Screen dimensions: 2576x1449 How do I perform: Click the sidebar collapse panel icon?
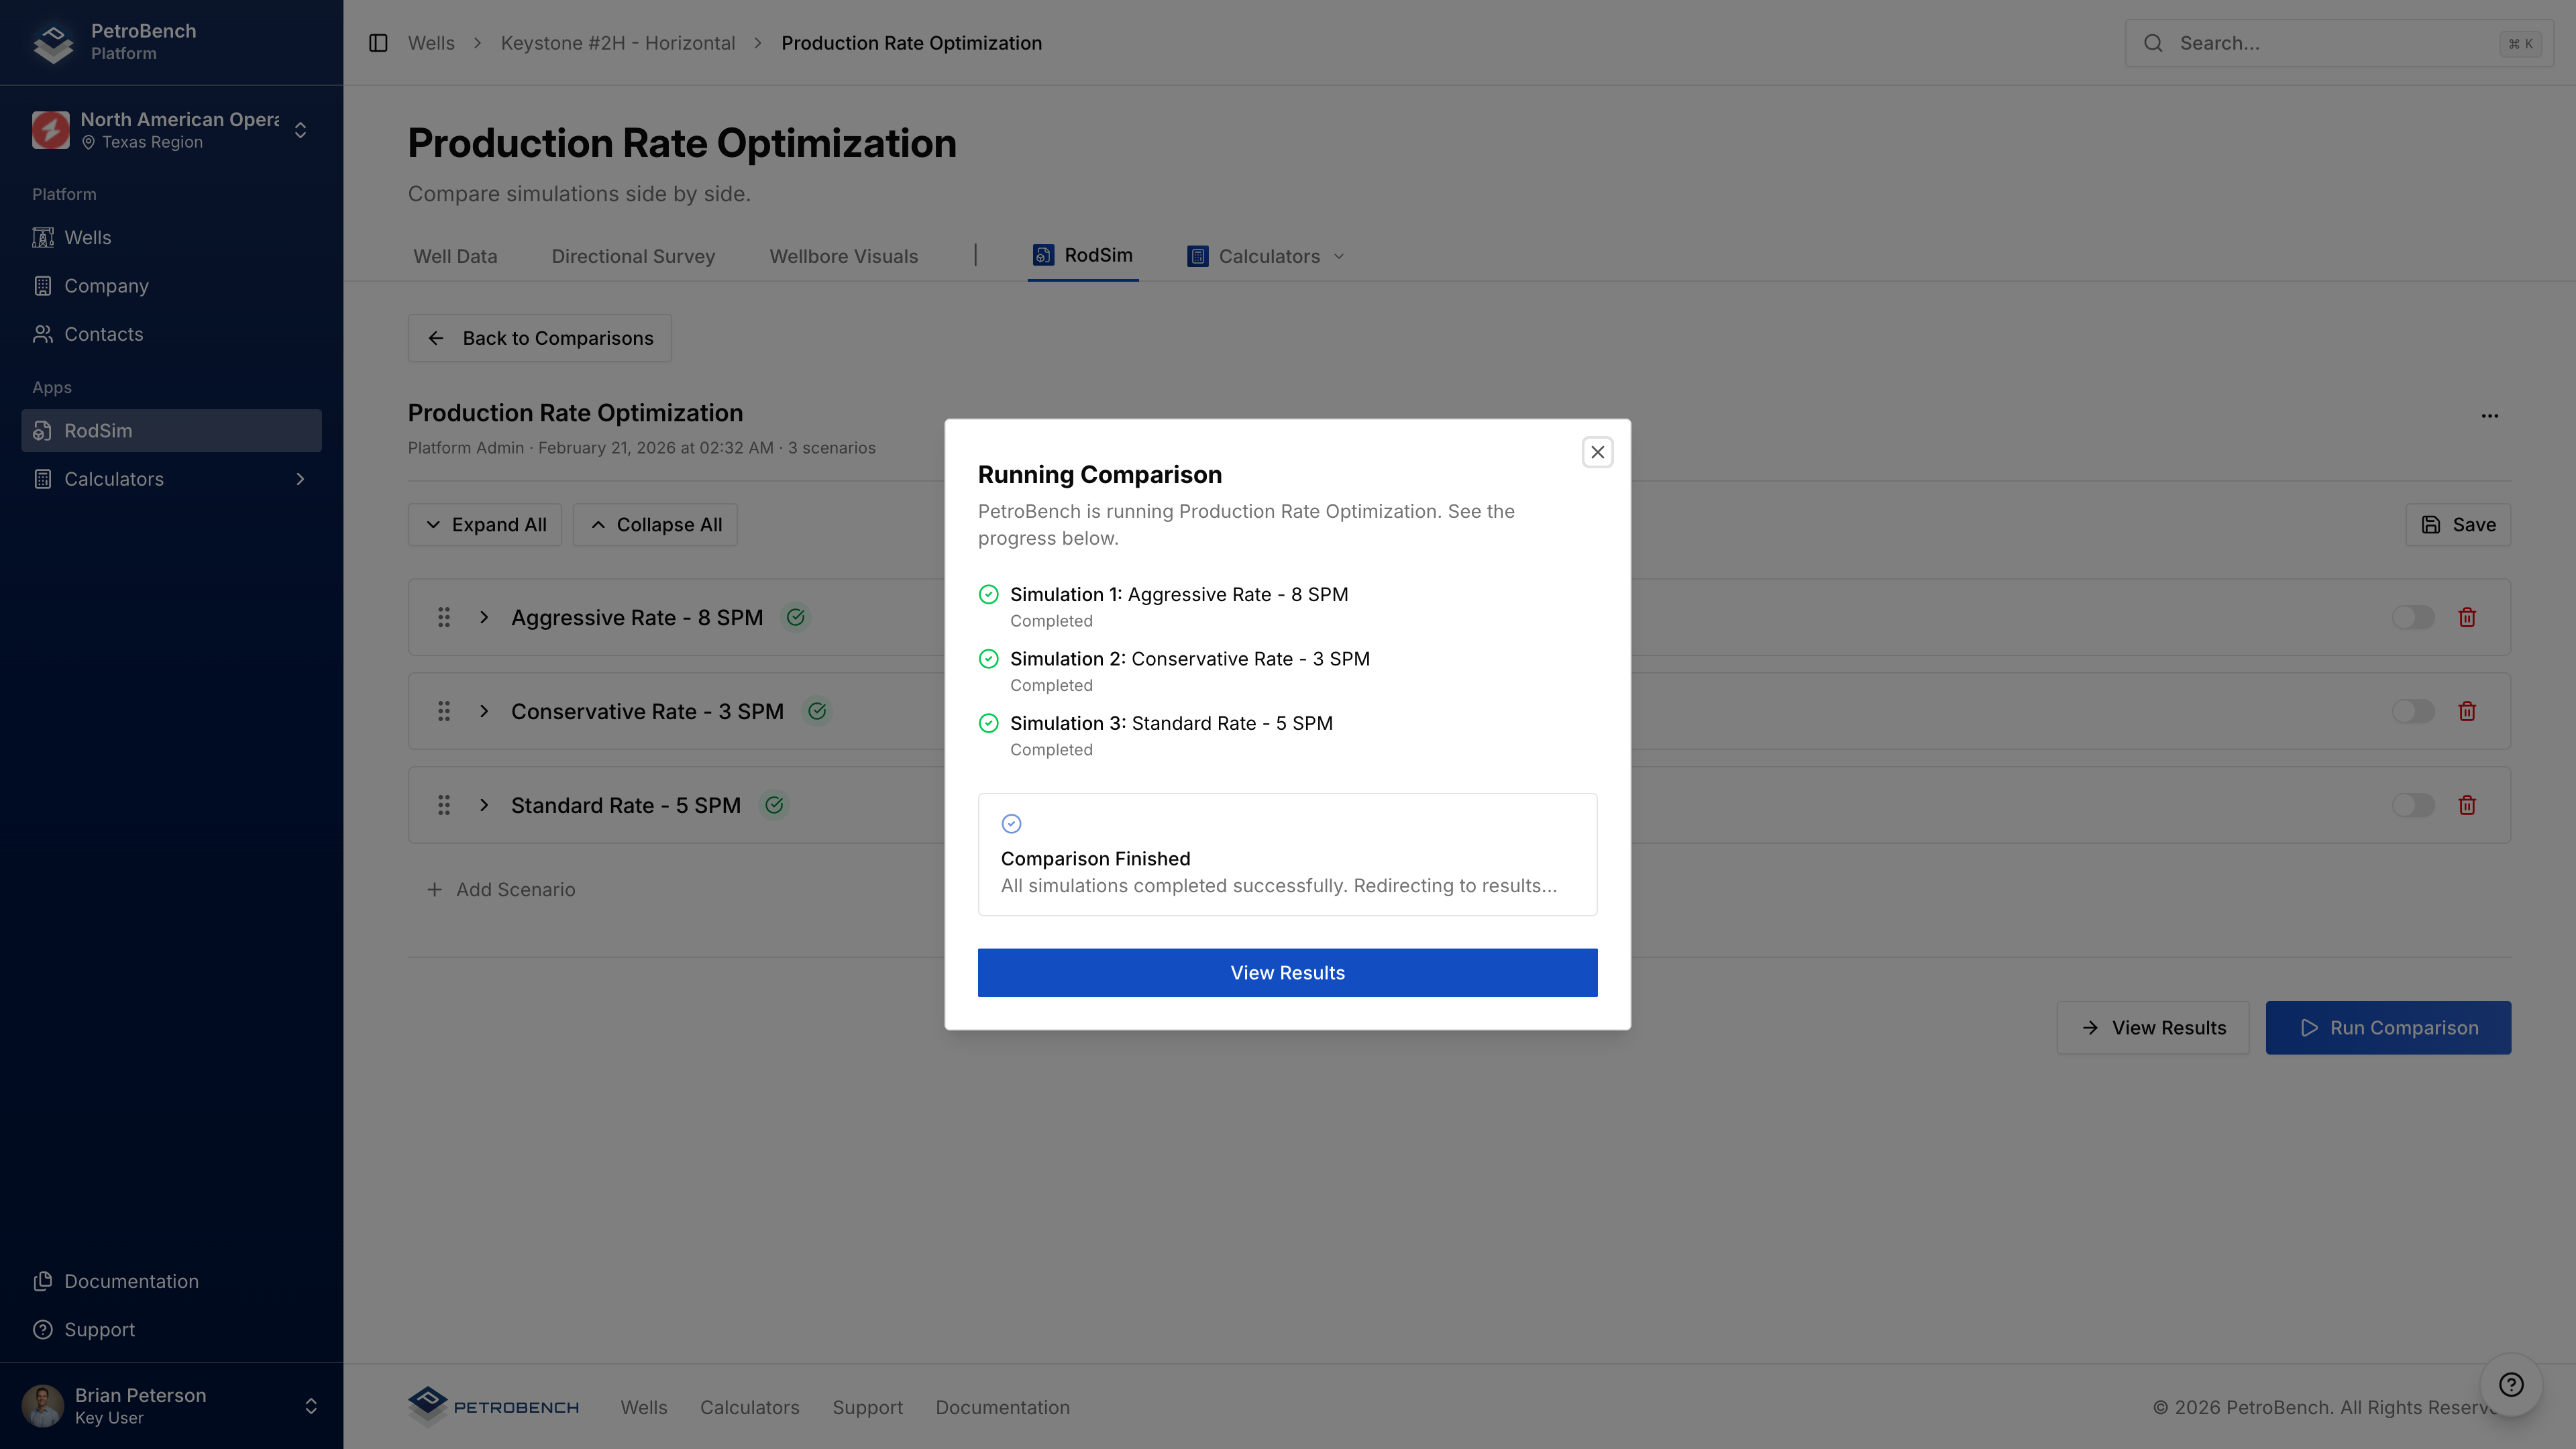(378, 43)
